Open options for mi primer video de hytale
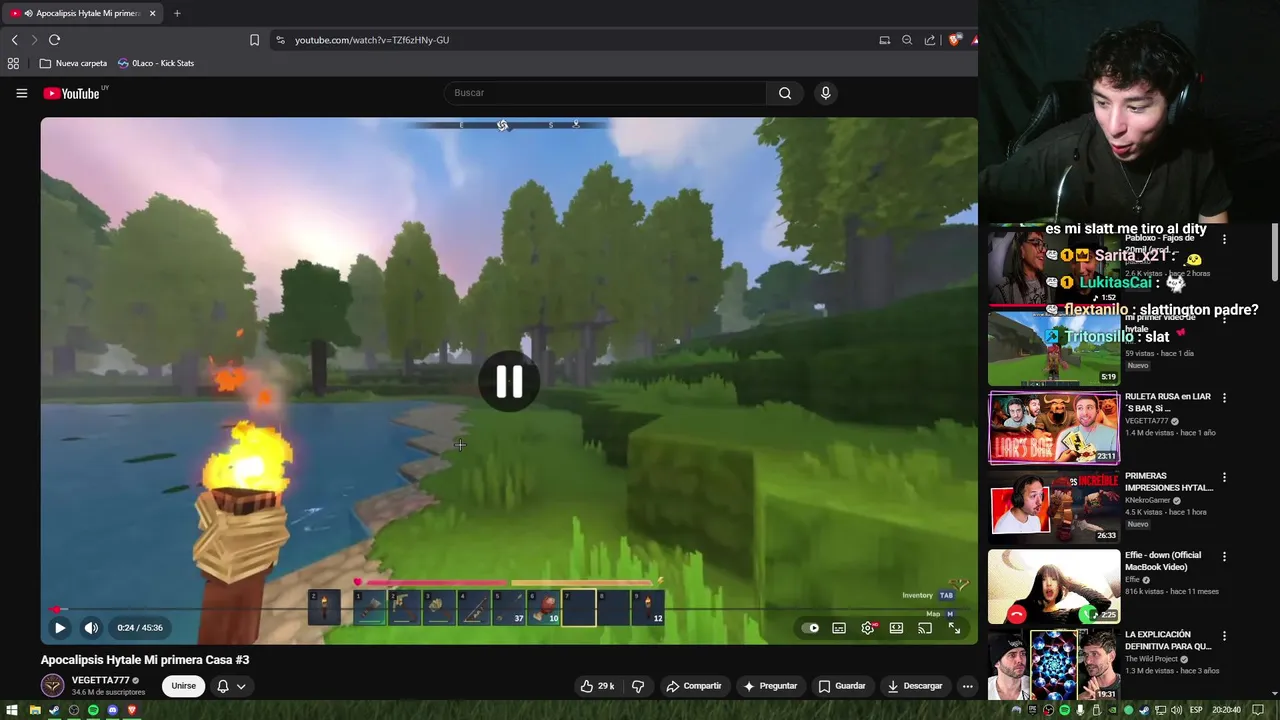 click(1224, 319)
